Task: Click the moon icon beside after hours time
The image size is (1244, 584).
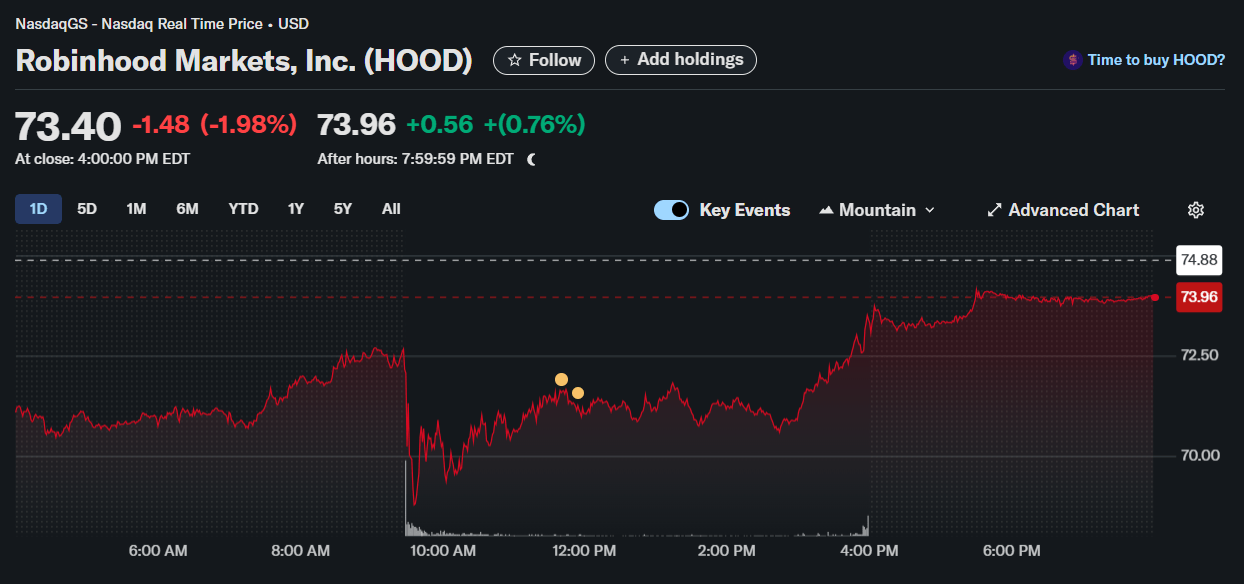Action: [x=531, y=159]
